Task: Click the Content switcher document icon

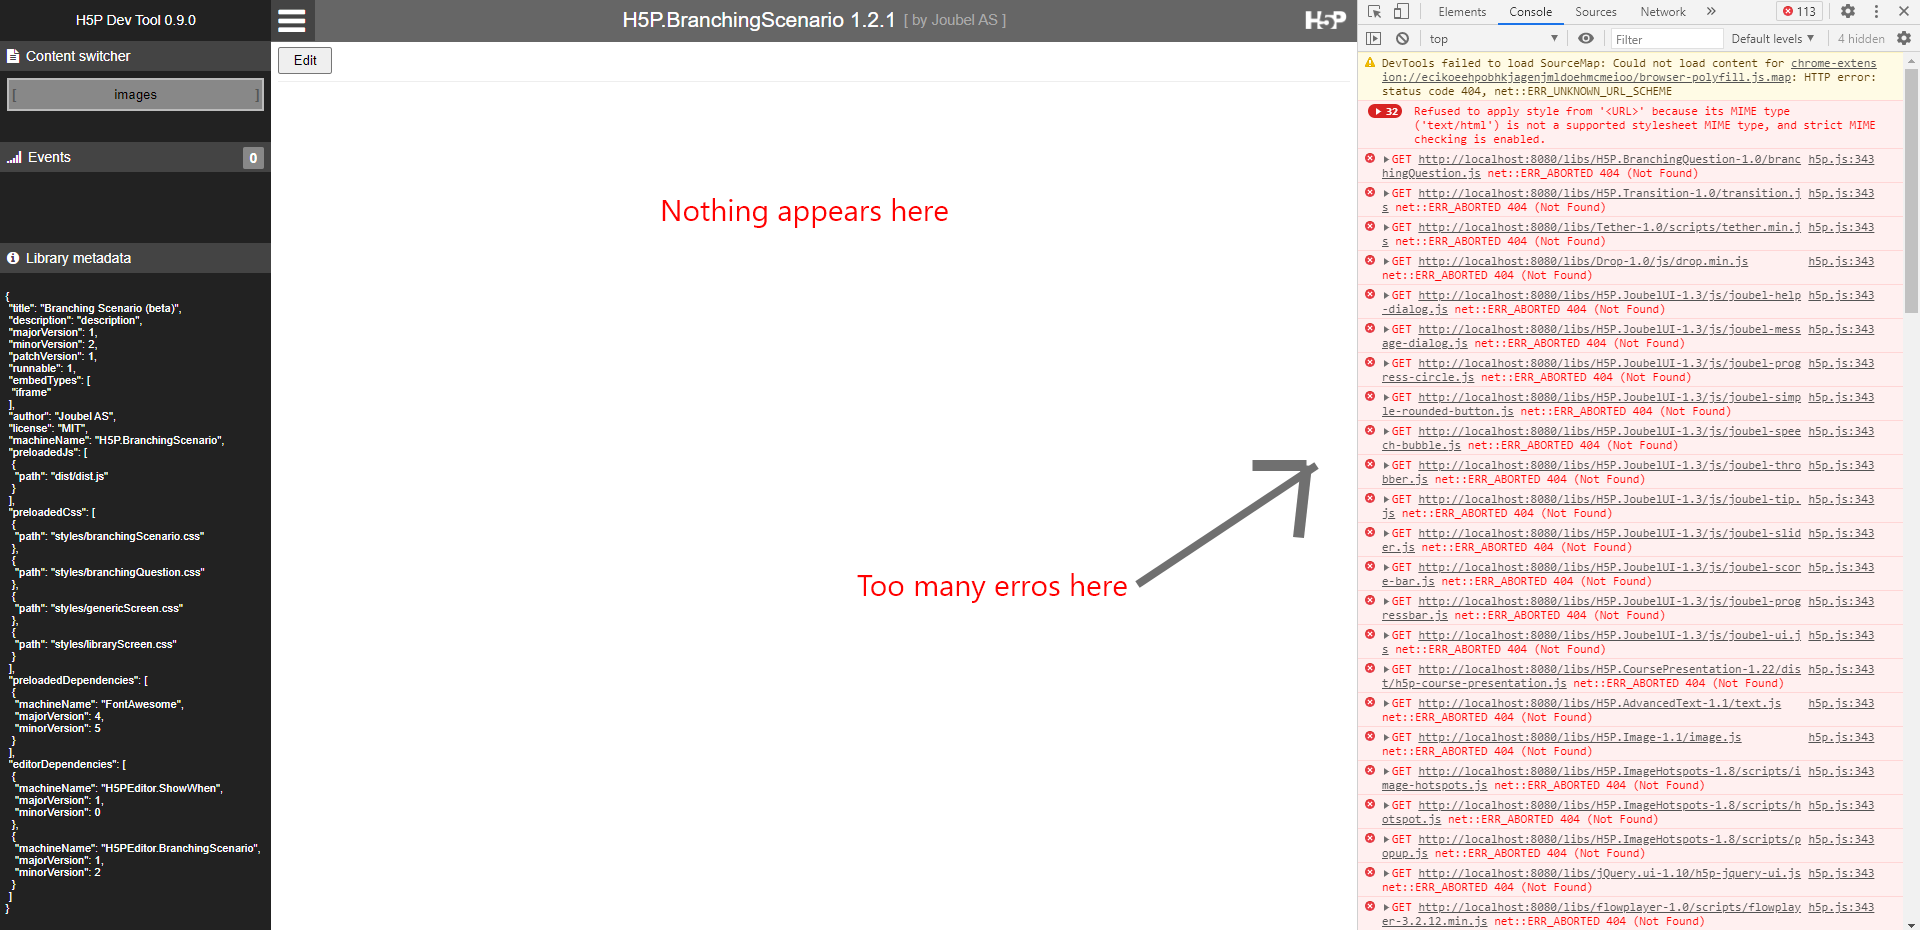Action: [13, 56]
